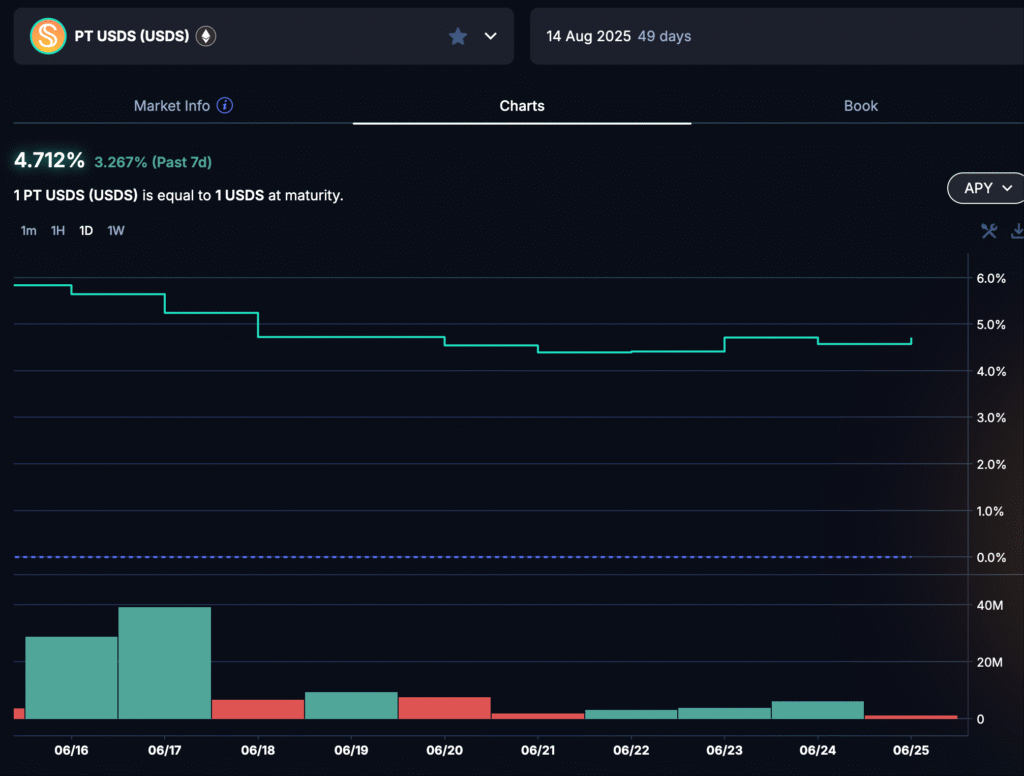Image resolution: width=1024 pixels, height=776 pixels.
Task: Click the 2.0% y-axis label
Action: pyautogui.click(x=991, y=464)
